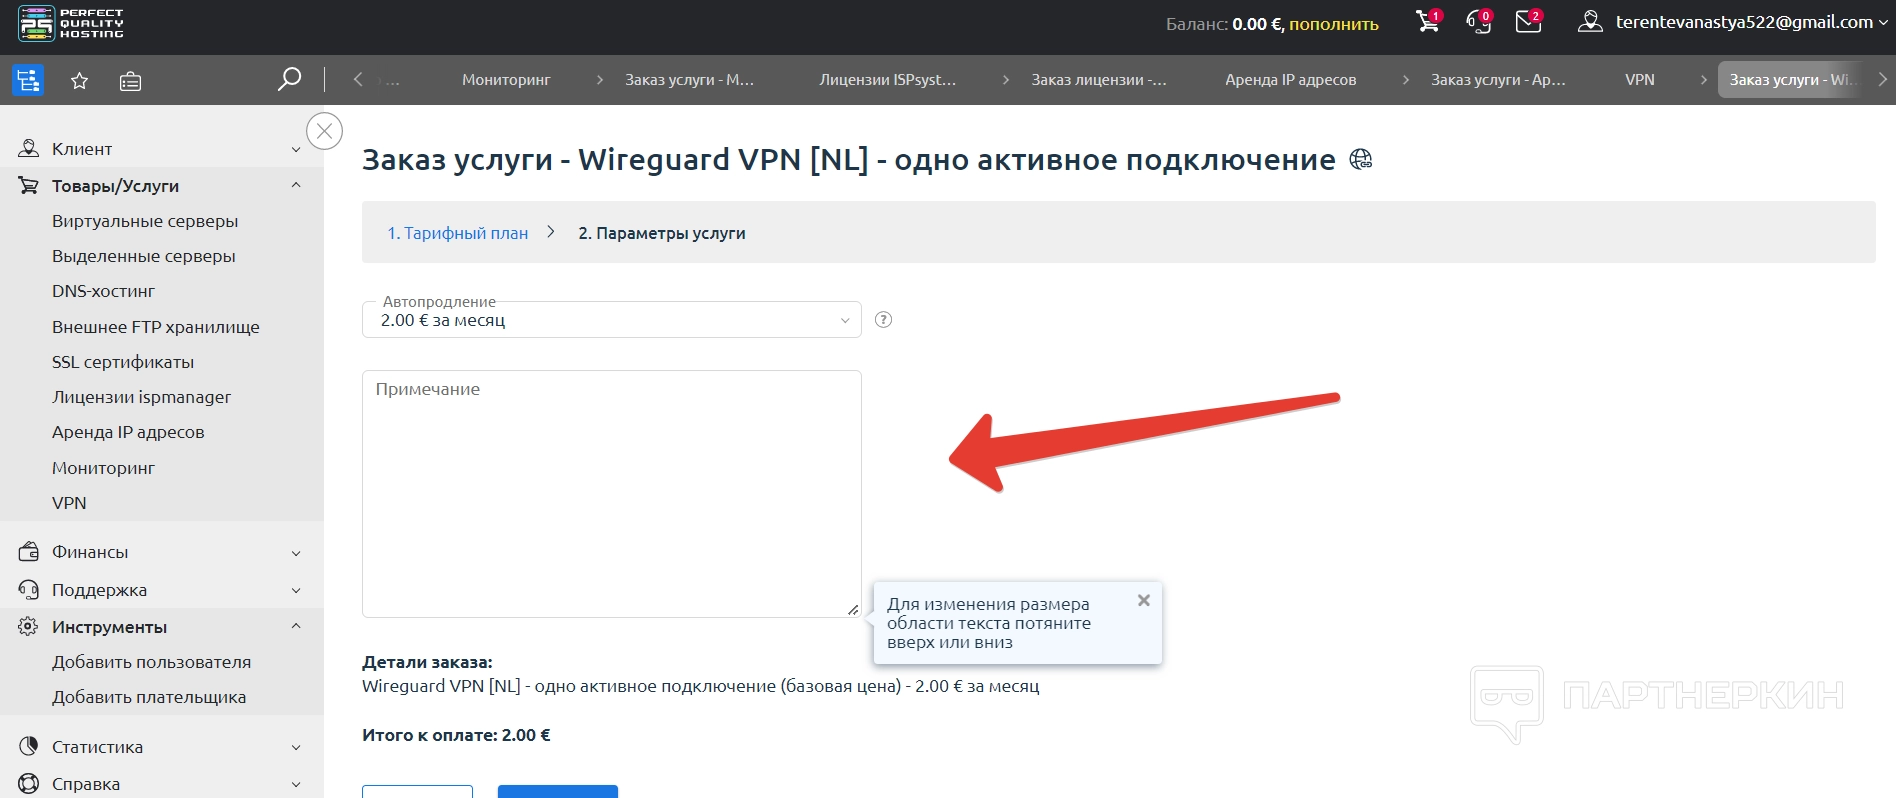
Task: Click the Инструменты gear icon
Action: (x=29, y=627)
